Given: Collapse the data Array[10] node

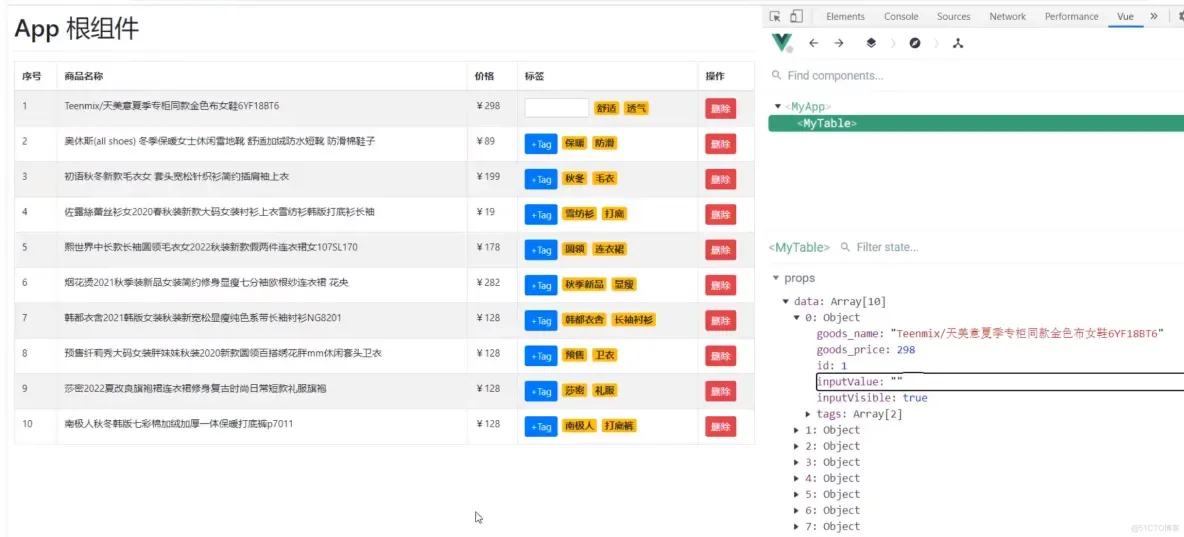Looking at the screenshot, I should click(786, 301).
